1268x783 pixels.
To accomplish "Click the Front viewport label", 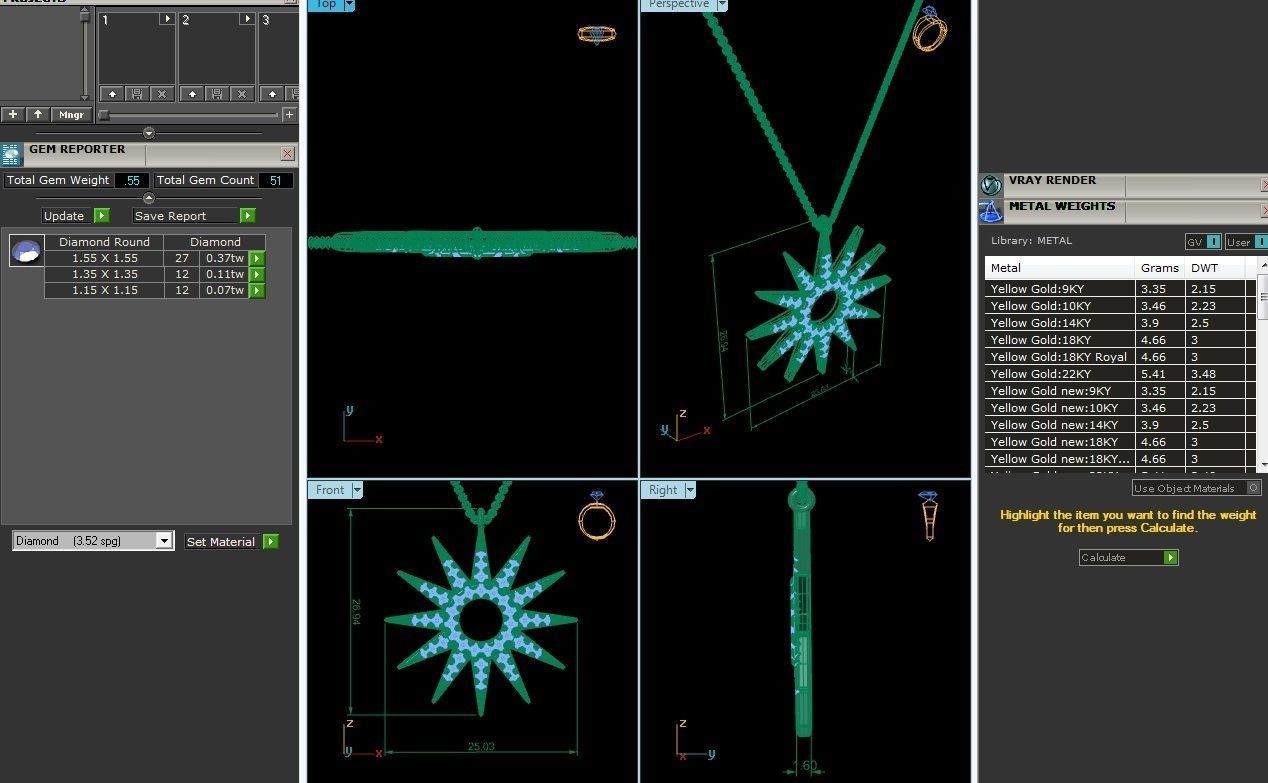I will point(330,490).
